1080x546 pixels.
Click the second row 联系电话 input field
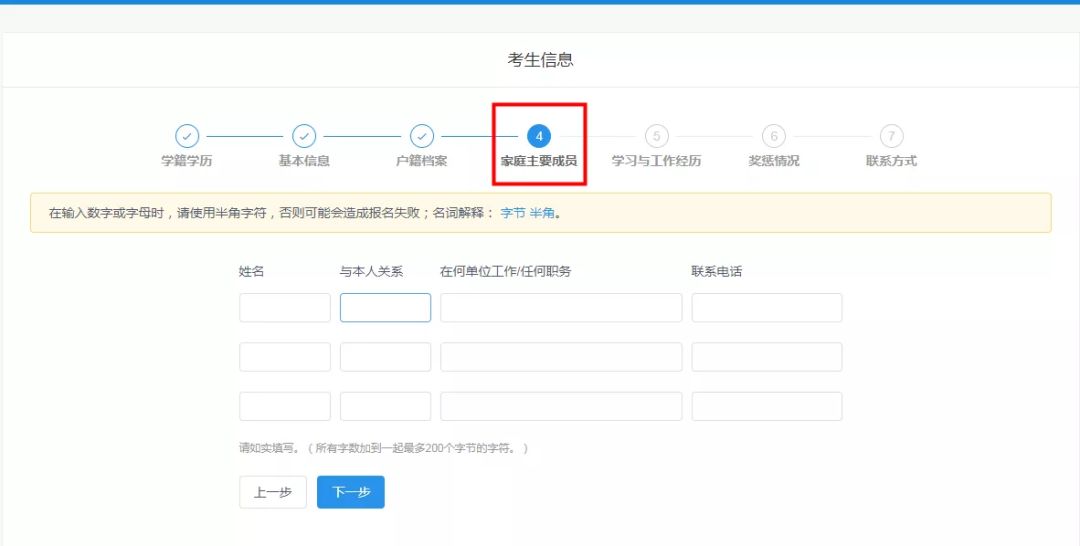[x=767, y=357]
